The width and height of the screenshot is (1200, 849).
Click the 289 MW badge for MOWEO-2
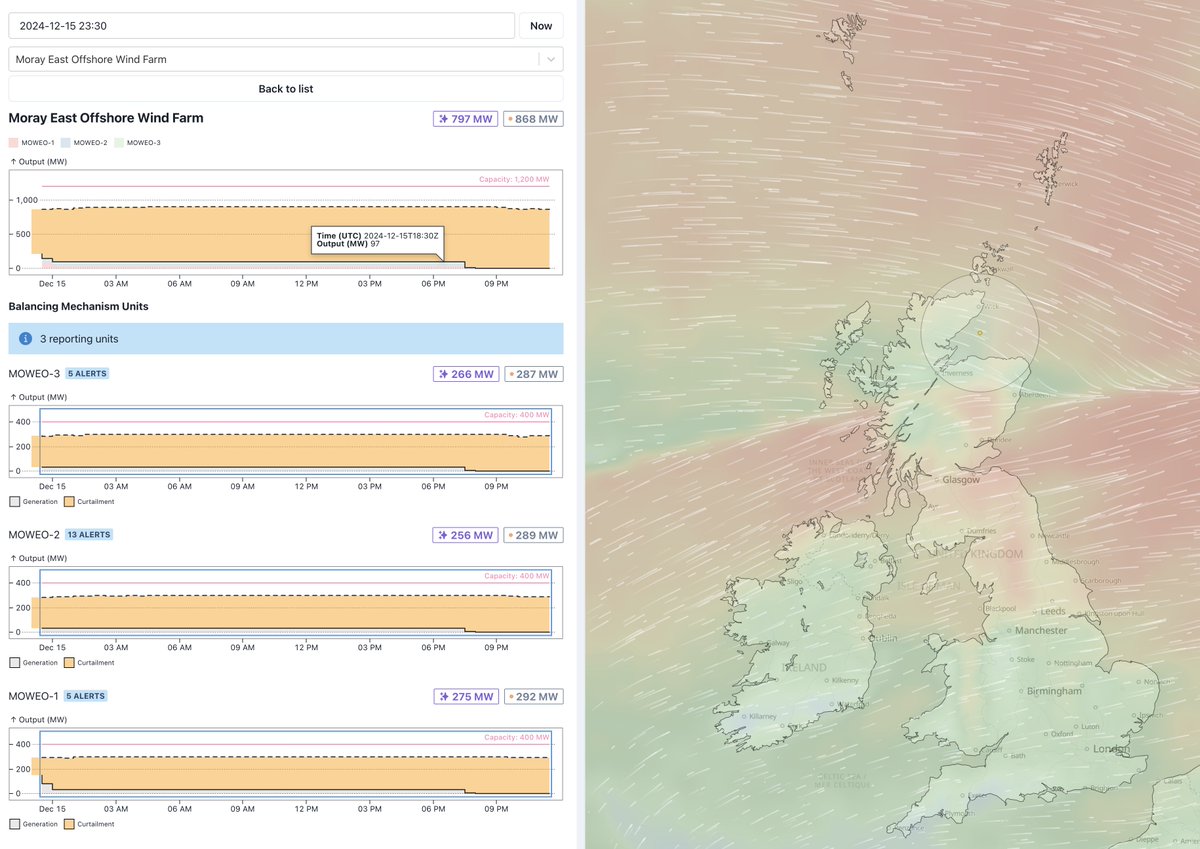point(533,536)
